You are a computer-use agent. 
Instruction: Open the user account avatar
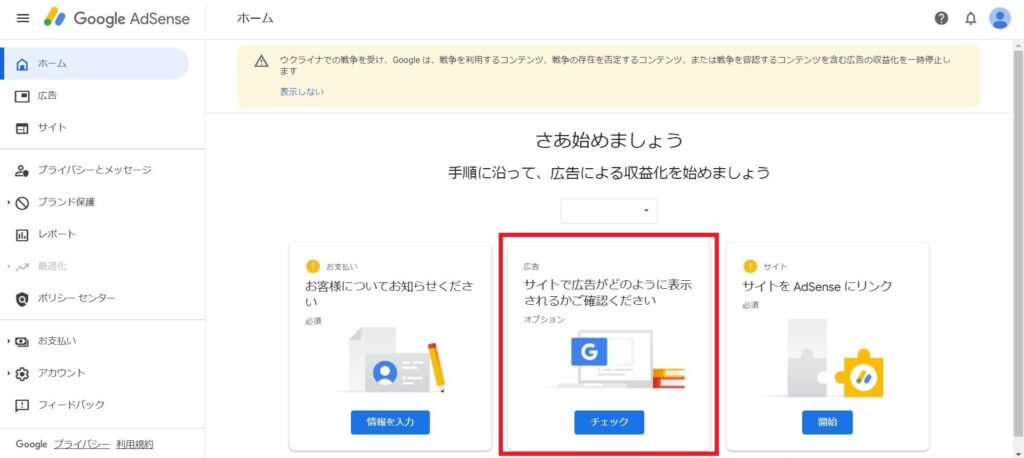1000,18
